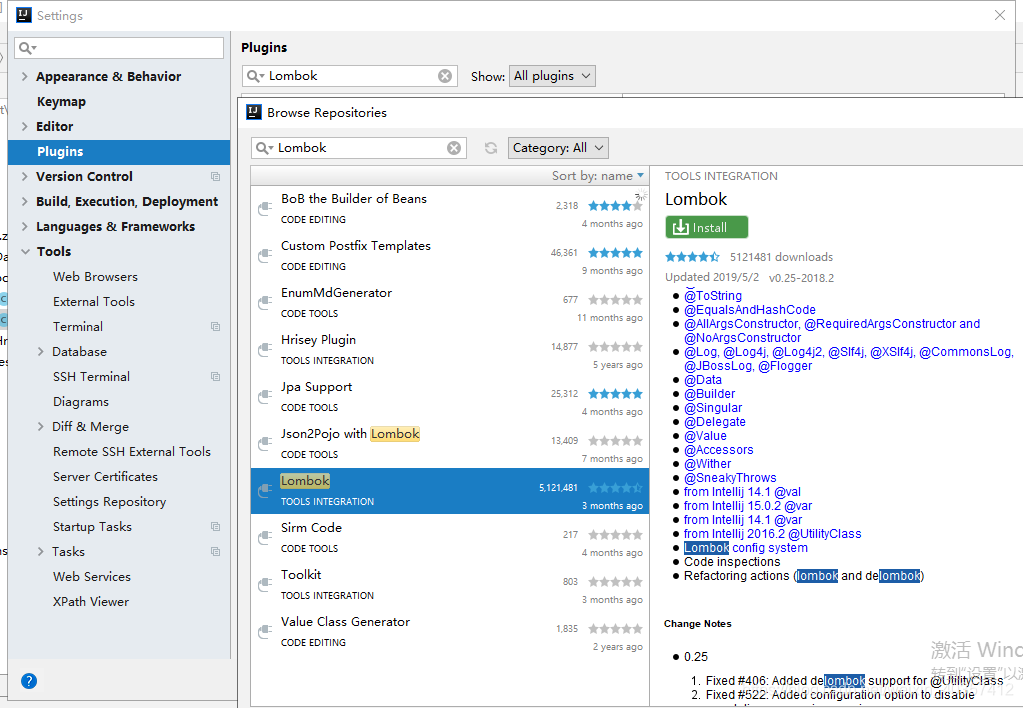The width and height of the screenshot is (1023, 708).
Task: Click the Plugins search field containing Lombok
Action: coord(349,76)
